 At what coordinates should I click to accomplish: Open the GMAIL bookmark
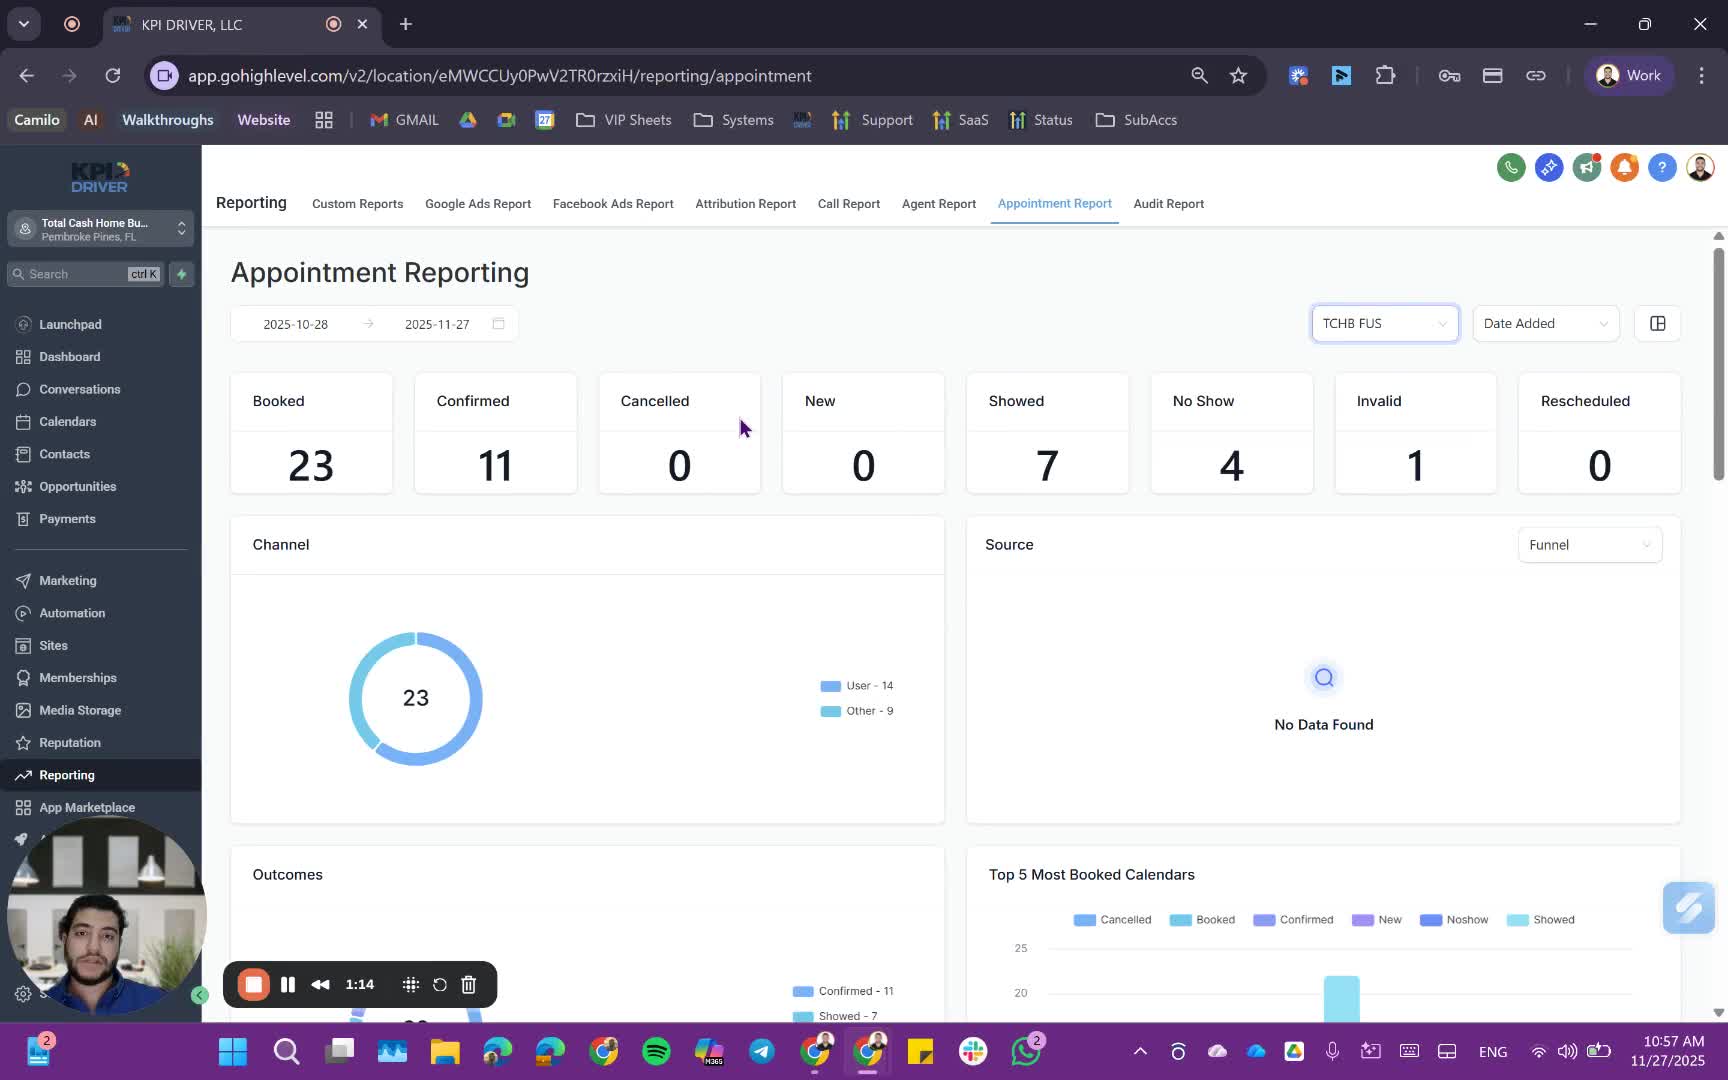[x=404, y=120]
